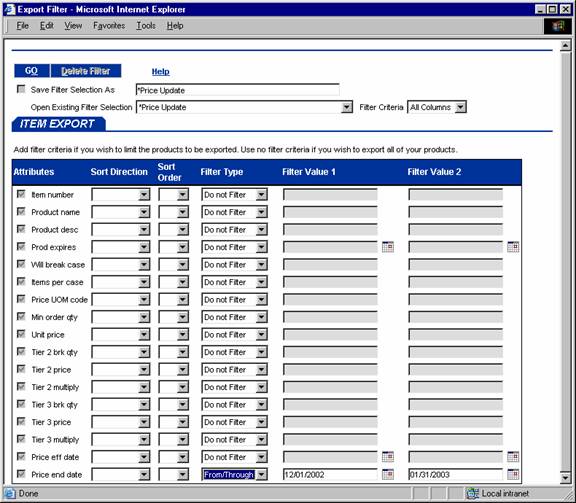Viewport: 576px width, 503px height.
Task: Open calendar for Price end date Filter Value 2
Action: (513, 474)
